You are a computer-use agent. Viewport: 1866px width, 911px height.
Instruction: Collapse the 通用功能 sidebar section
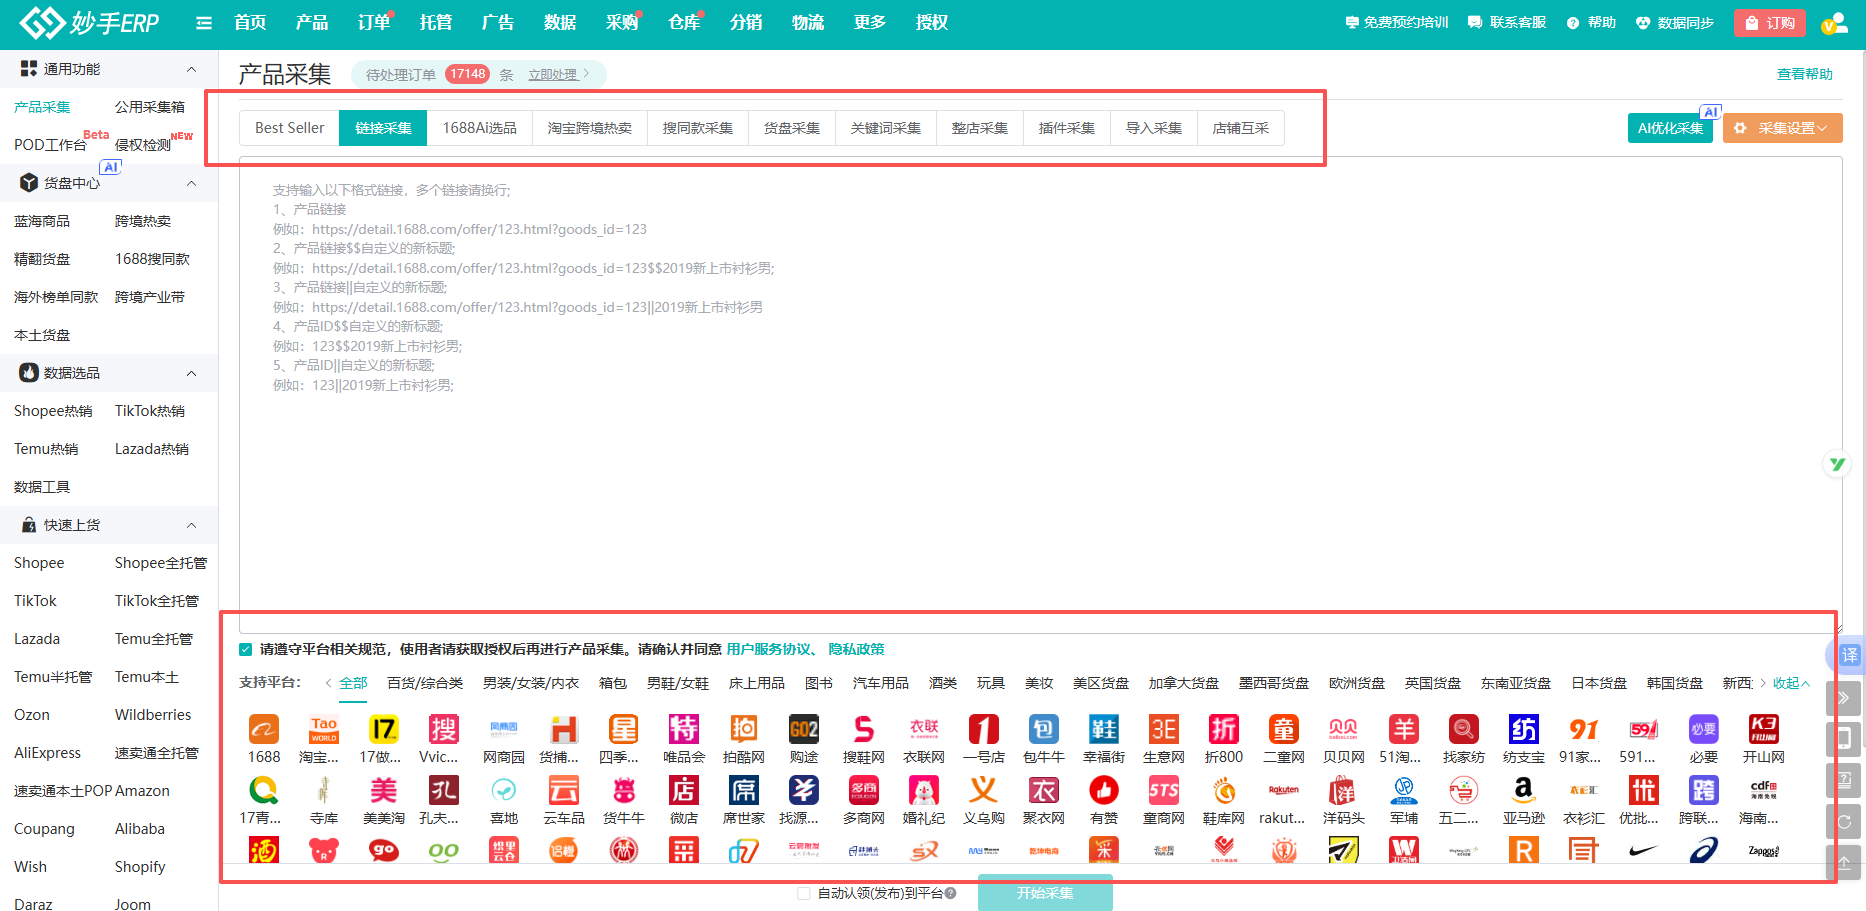[191, 69]
